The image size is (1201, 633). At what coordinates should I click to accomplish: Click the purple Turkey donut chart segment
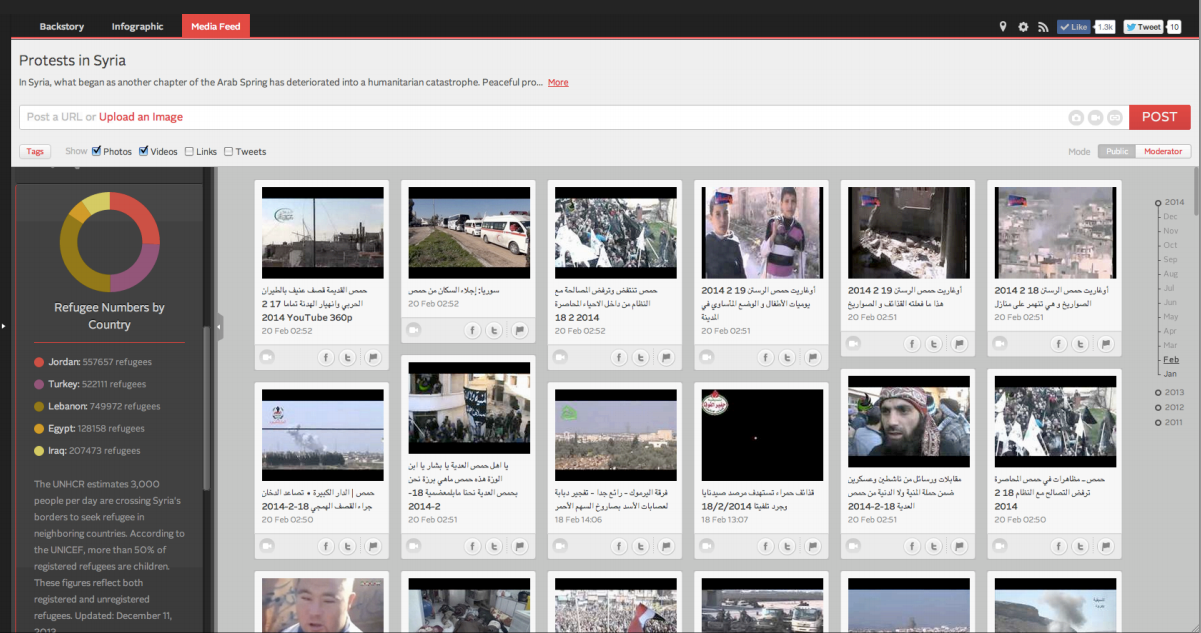(137, 268)
